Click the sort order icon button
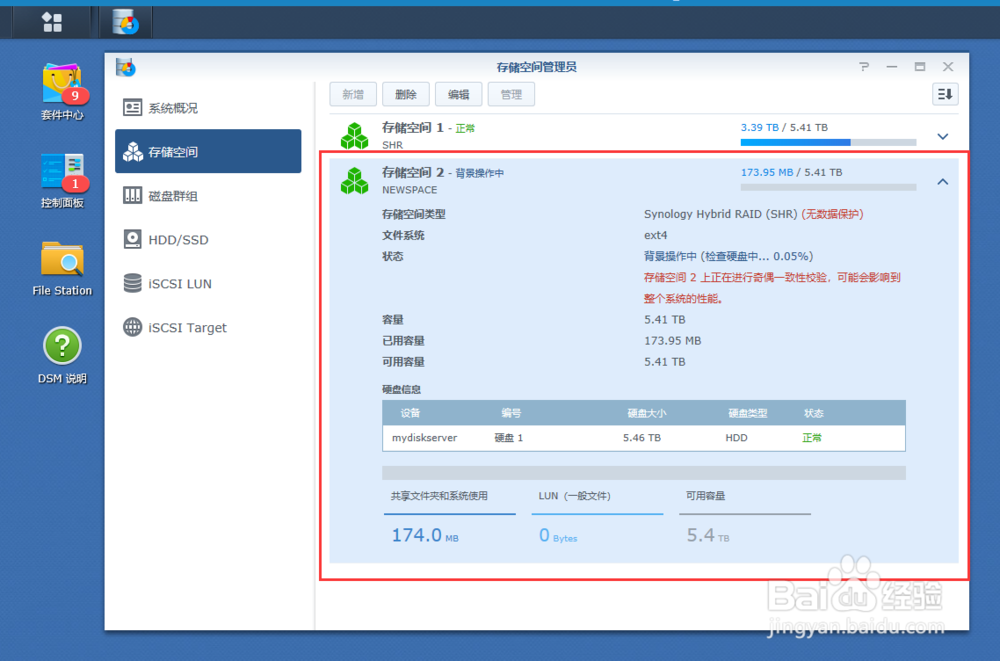1000x661 pixels. (945, 94)
